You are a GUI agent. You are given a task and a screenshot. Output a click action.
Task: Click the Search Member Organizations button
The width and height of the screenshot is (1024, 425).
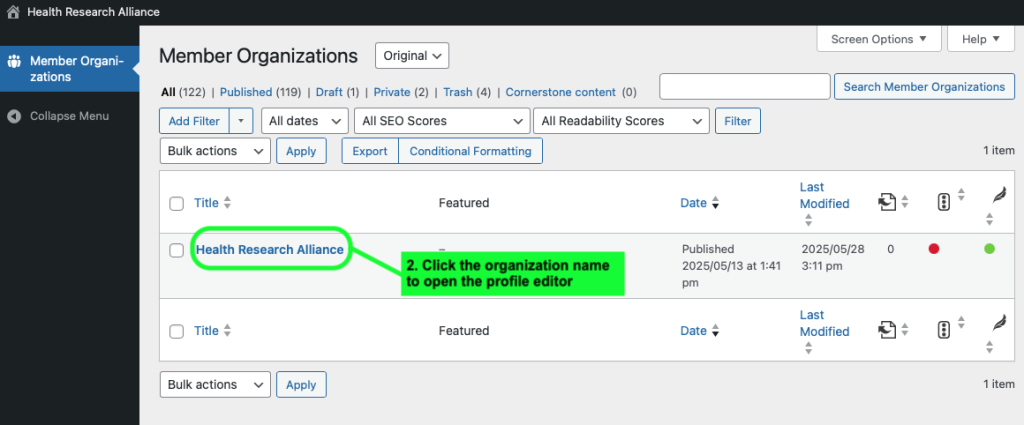pos(924,87)
